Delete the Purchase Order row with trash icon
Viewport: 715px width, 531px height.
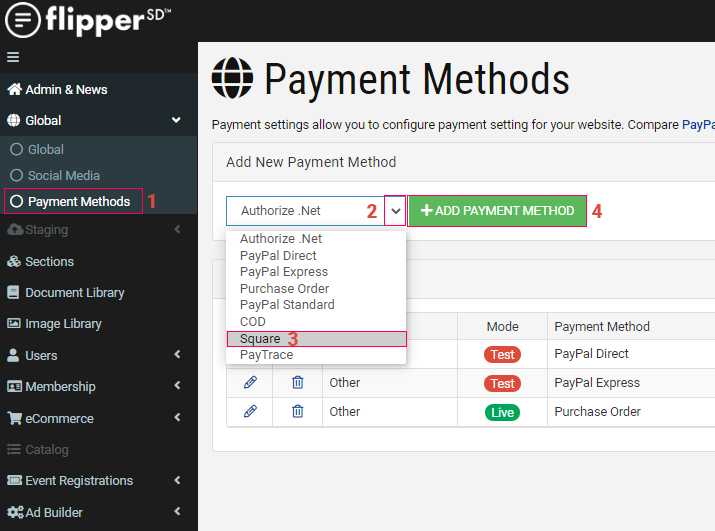[297, 411]
